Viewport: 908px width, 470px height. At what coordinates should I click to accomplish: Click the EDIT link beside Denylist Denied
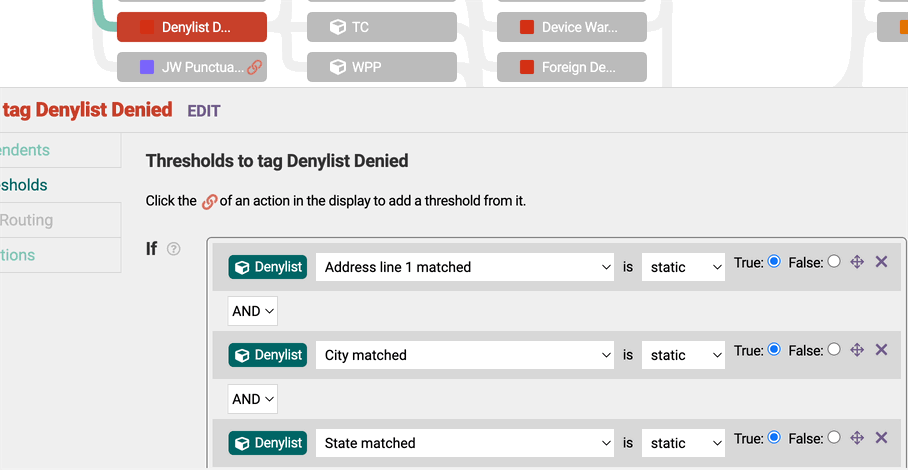(x=204, y=111)
